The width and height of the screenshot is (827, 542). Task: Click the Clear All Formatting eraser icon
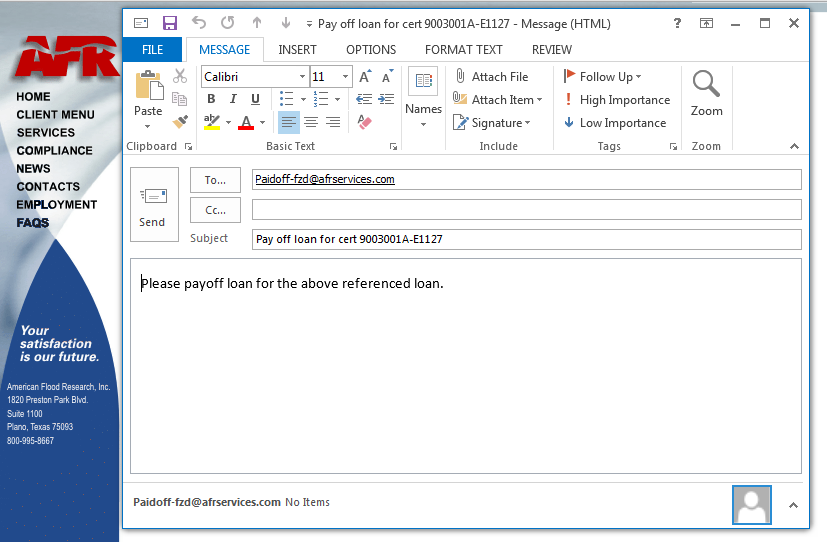click(364, 122)
